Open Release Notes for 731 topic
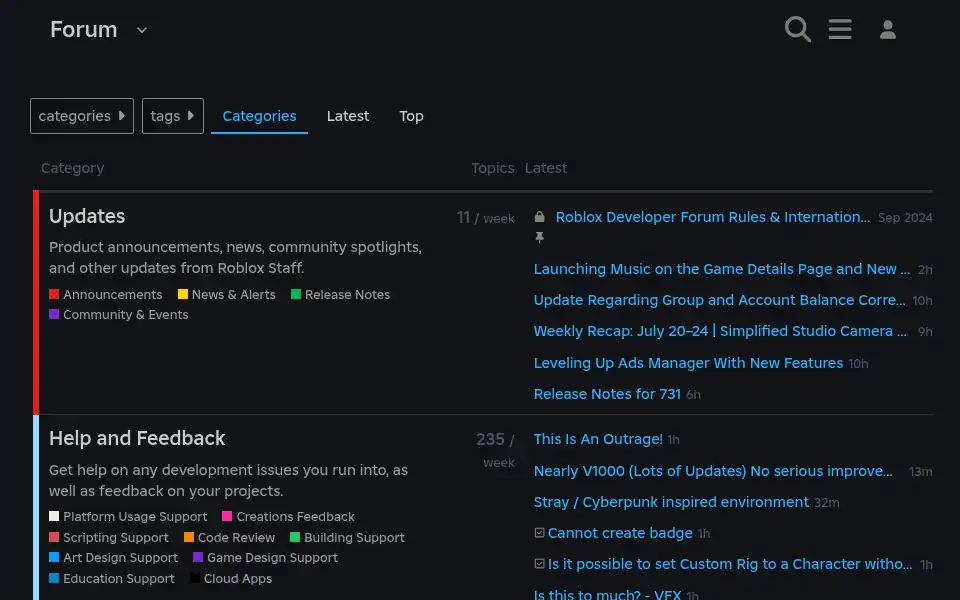 click(607, 394)
